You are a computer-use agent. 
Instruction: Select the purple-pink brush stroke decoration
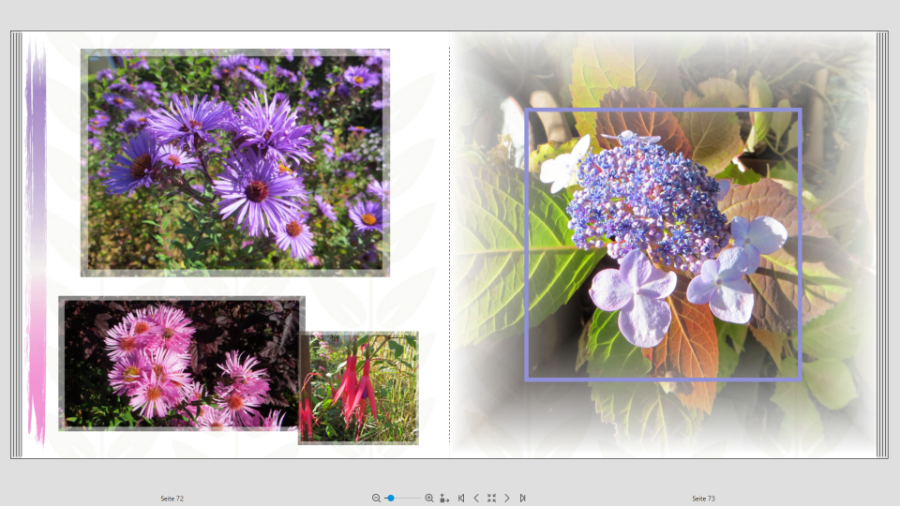[37, 241]
